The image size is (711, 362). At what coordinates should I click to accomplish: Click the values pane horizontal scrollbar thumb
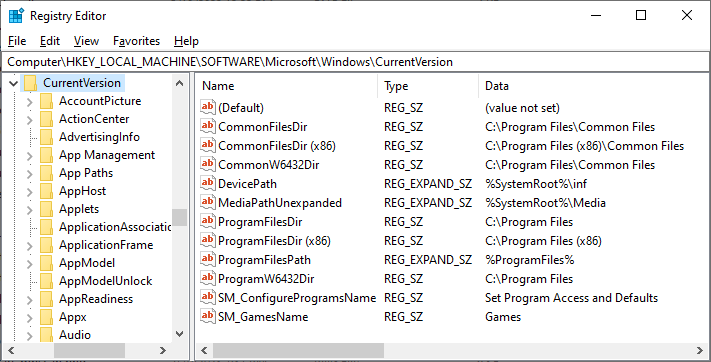[x=298, y=350]
